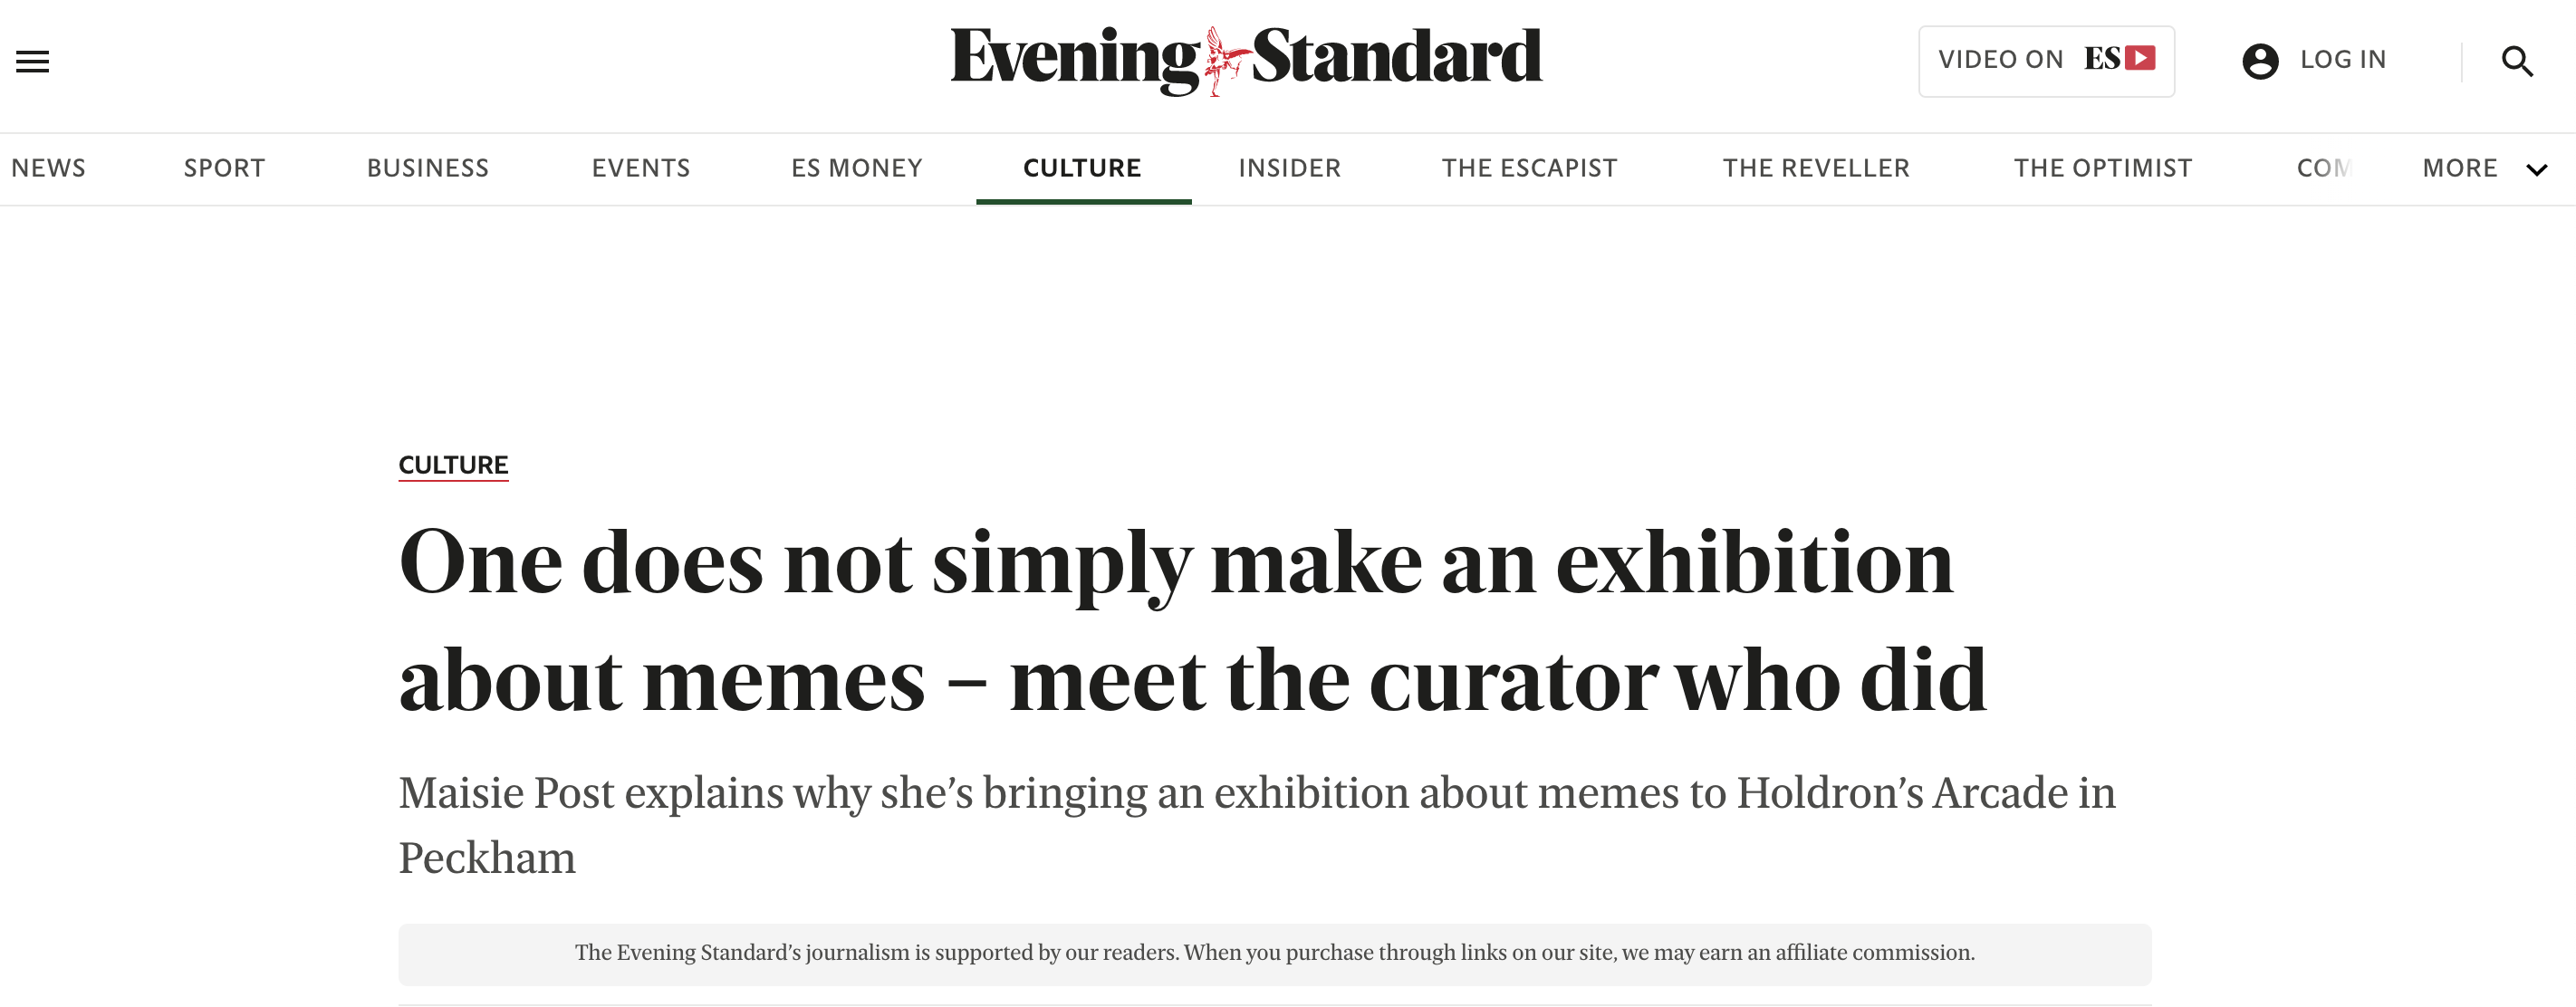
Task: Go to the NEWS section
Action: [x=48, y=168]
